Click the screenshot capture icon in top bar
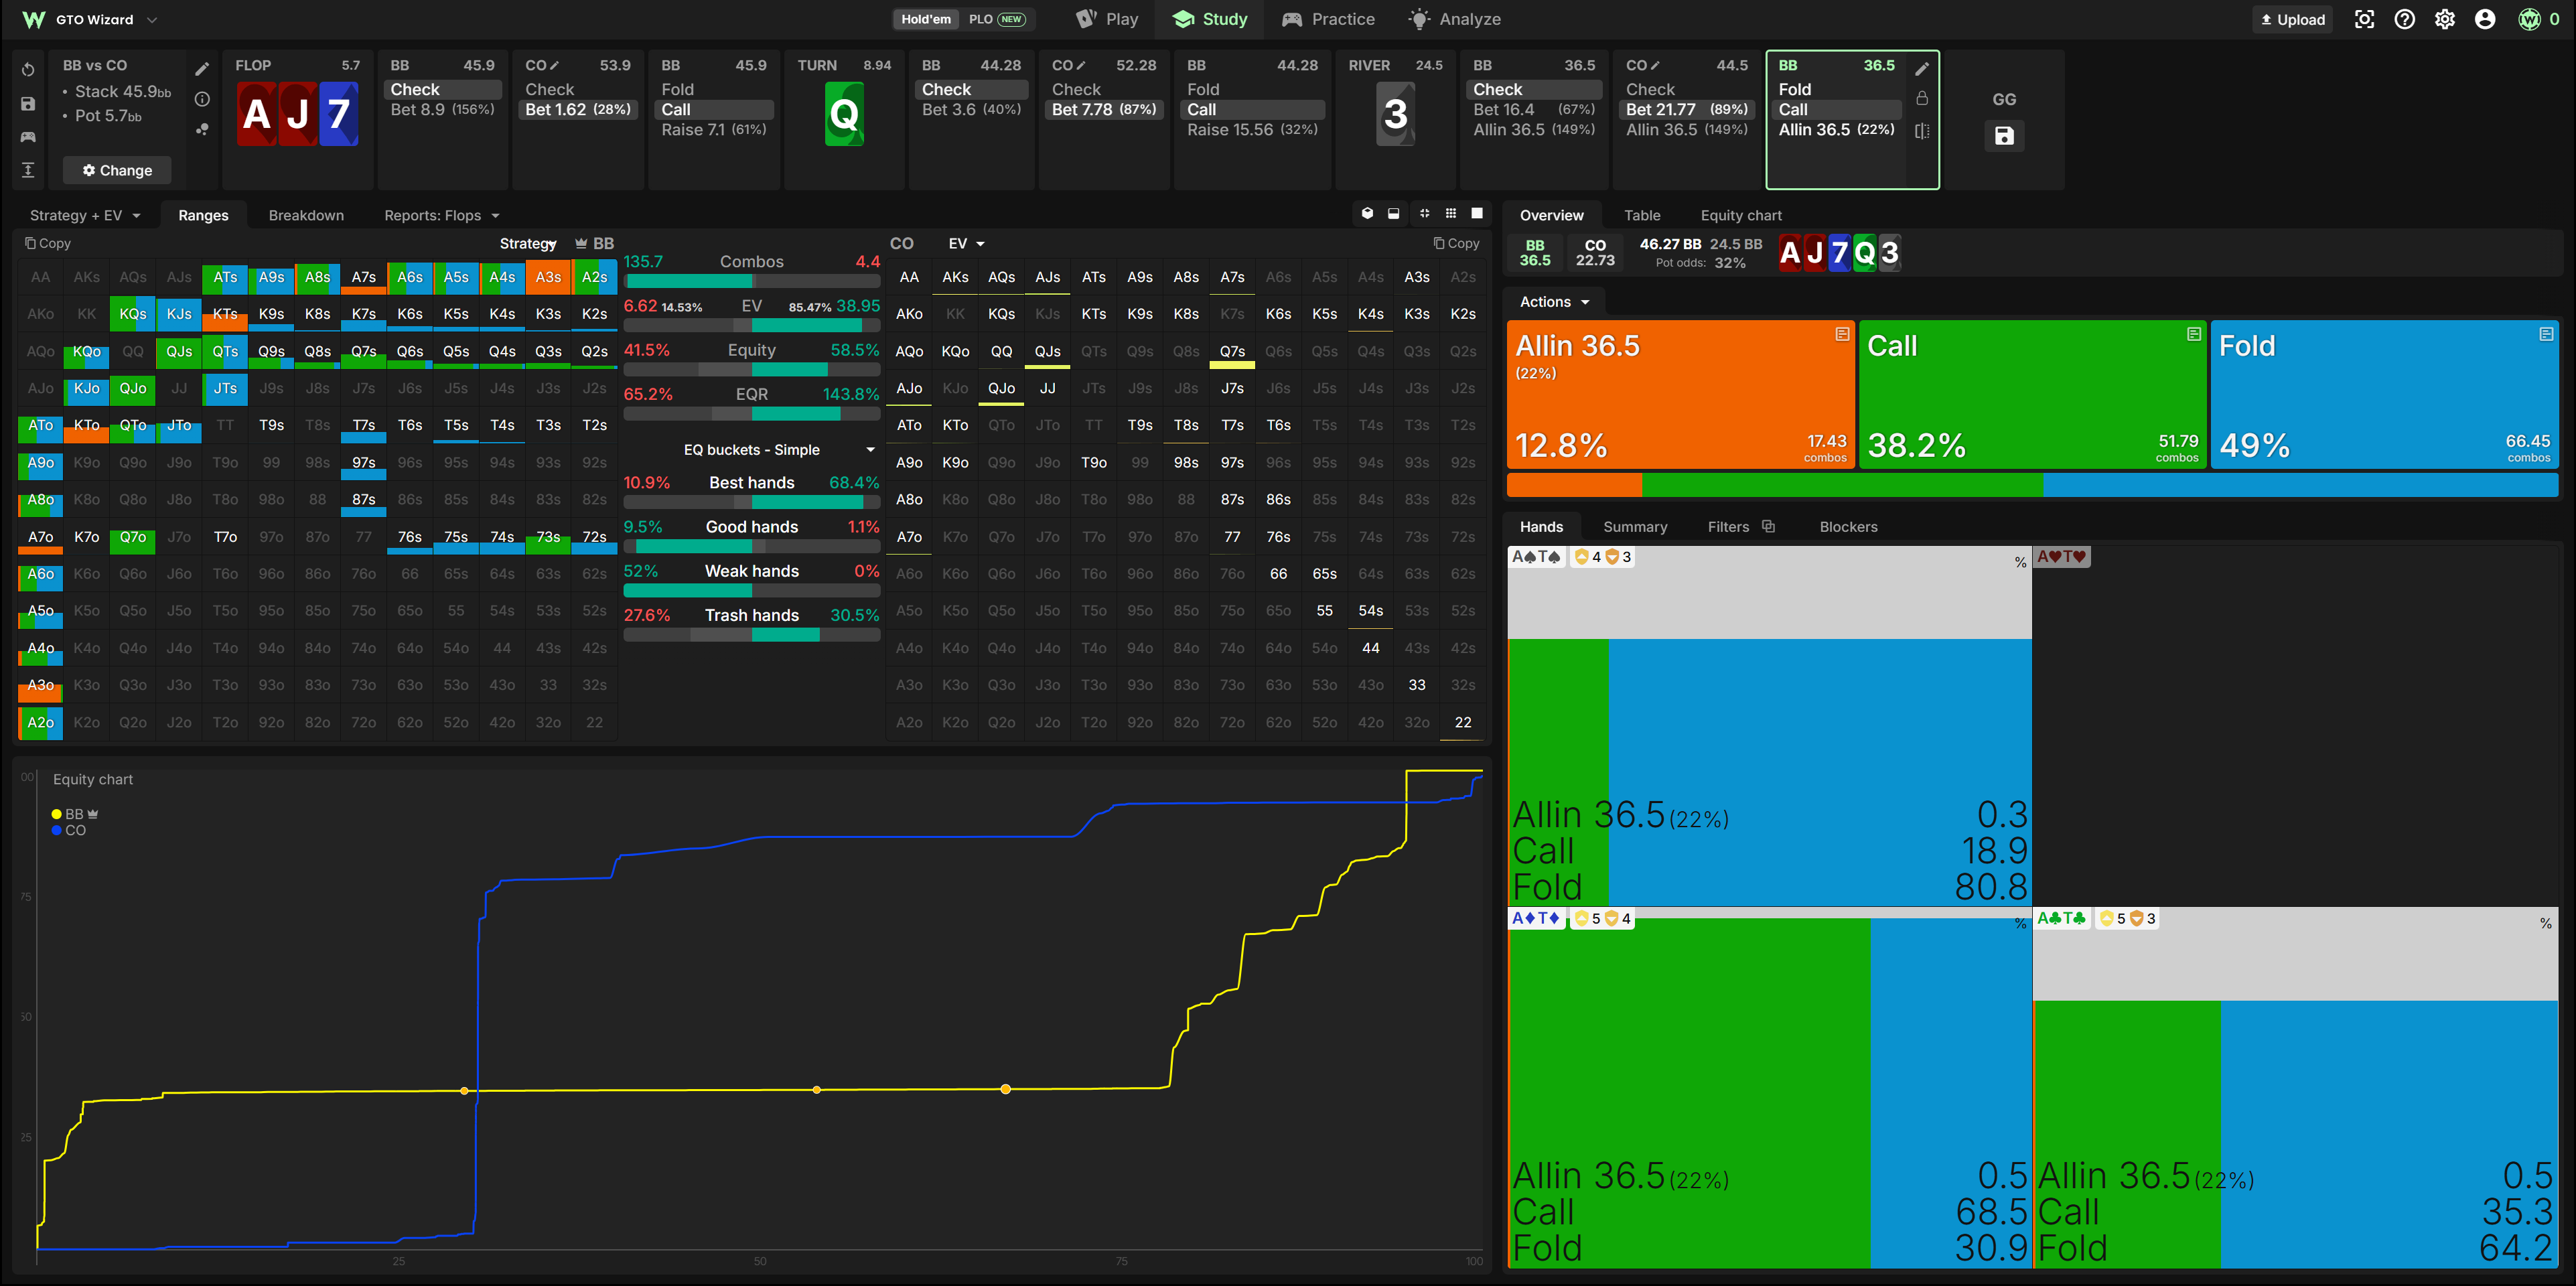 (2364, 19)
